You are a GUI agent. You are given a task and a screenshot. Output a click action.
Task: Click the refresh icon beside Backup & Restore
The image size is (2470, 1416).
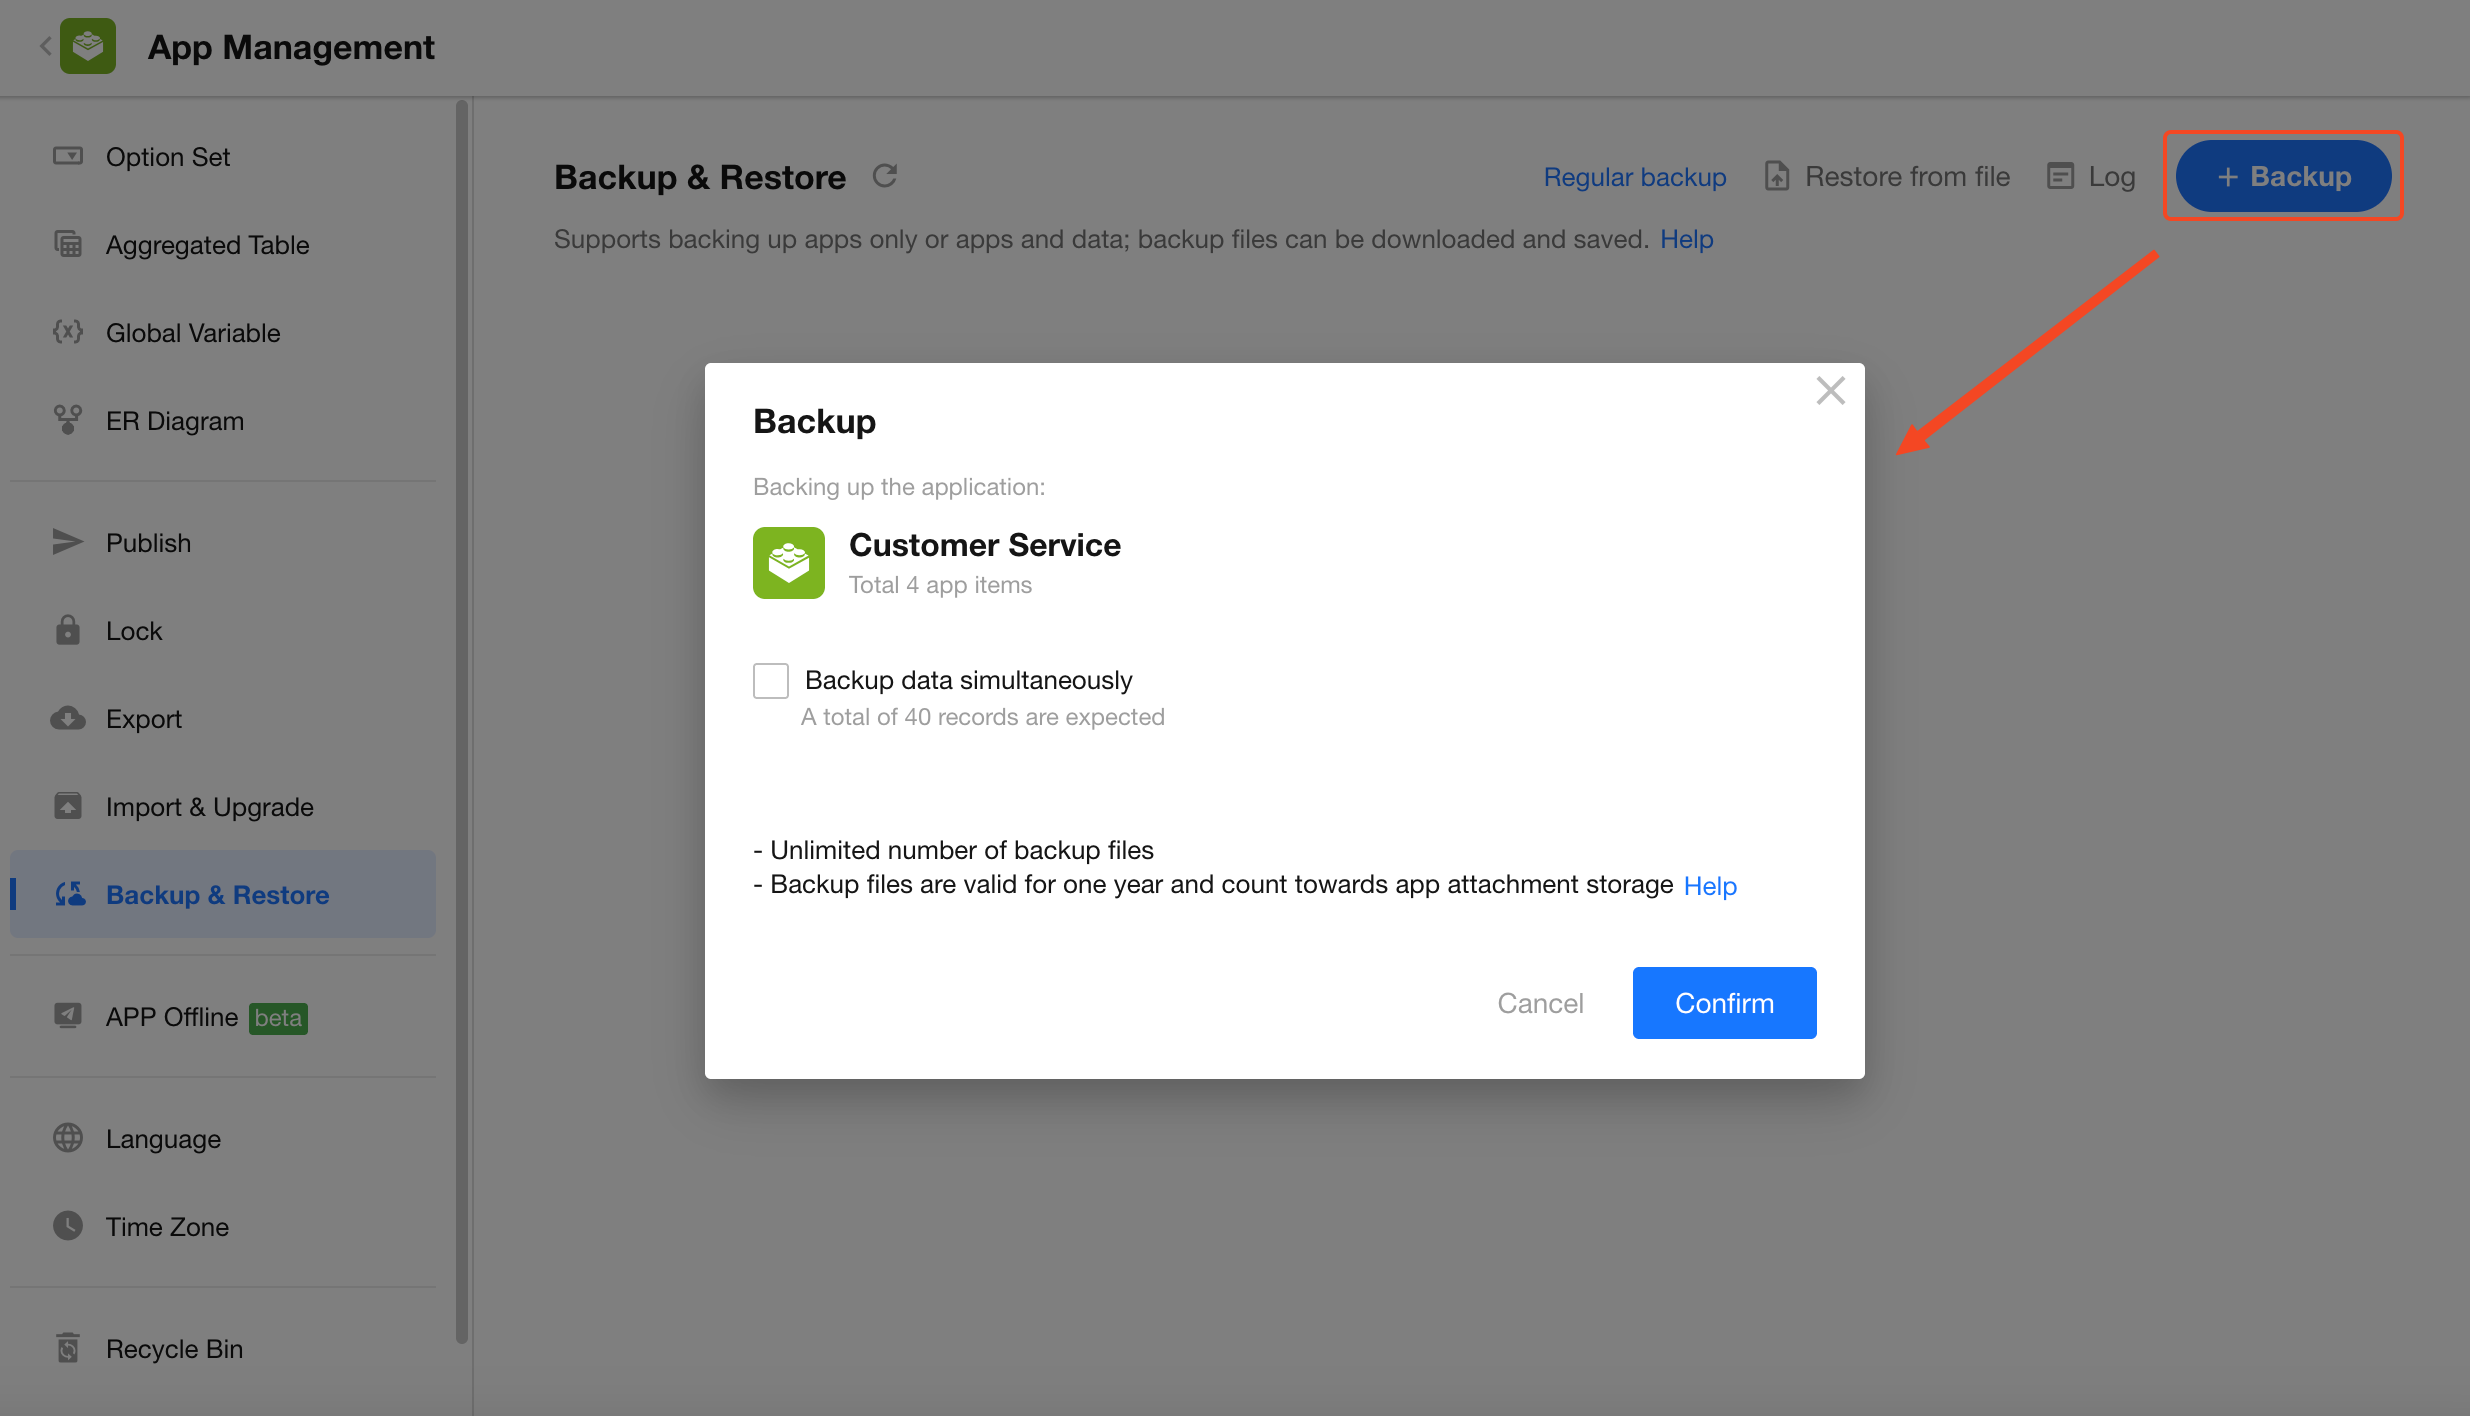(884, 176)
